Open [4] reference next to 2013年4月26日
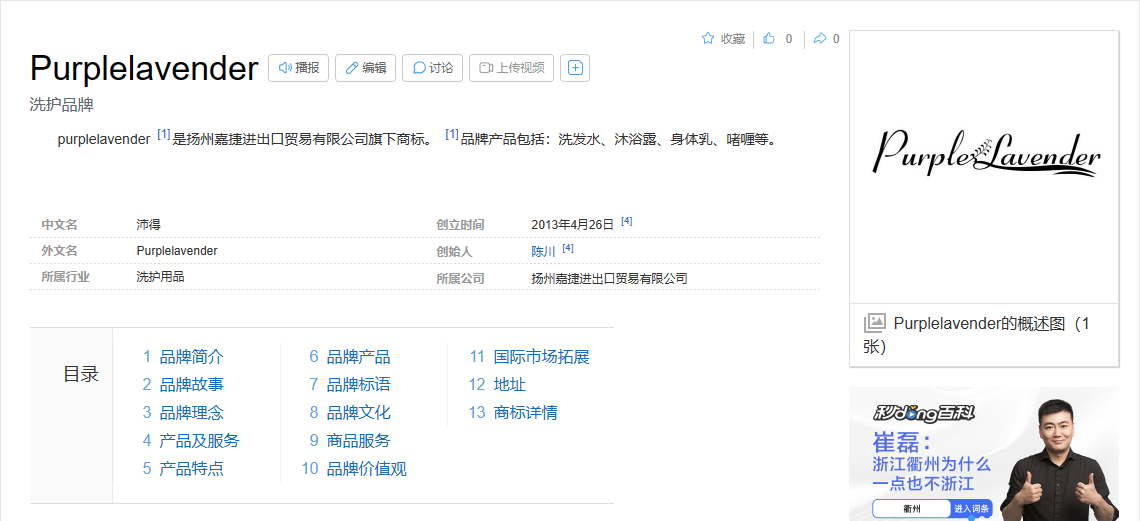Image resolution: width=1140 pixels, height=521 pixels. tap(627, 222)
